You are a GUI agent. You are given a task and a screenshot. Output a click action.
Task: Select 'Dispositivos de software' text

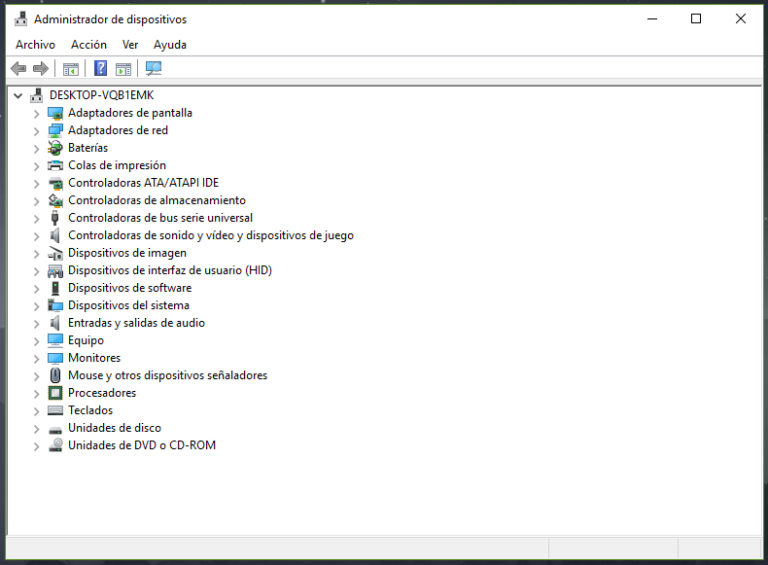(130, 288)
